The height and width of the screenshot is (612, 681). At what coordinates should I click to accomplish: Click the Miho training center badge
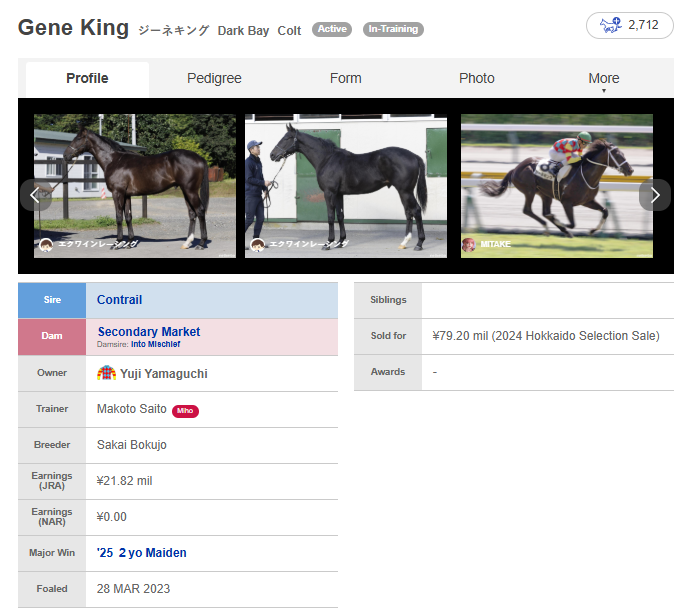(x=185, y=411)
